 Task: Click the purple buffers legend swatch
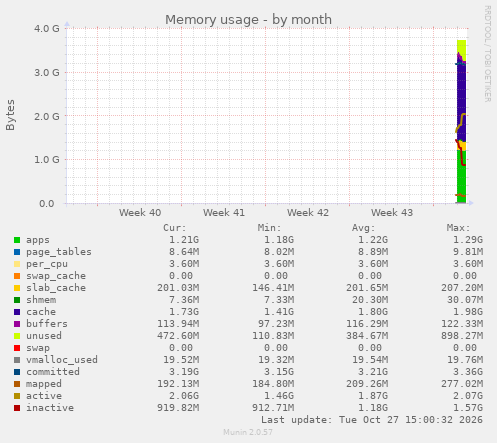[17, 324]
